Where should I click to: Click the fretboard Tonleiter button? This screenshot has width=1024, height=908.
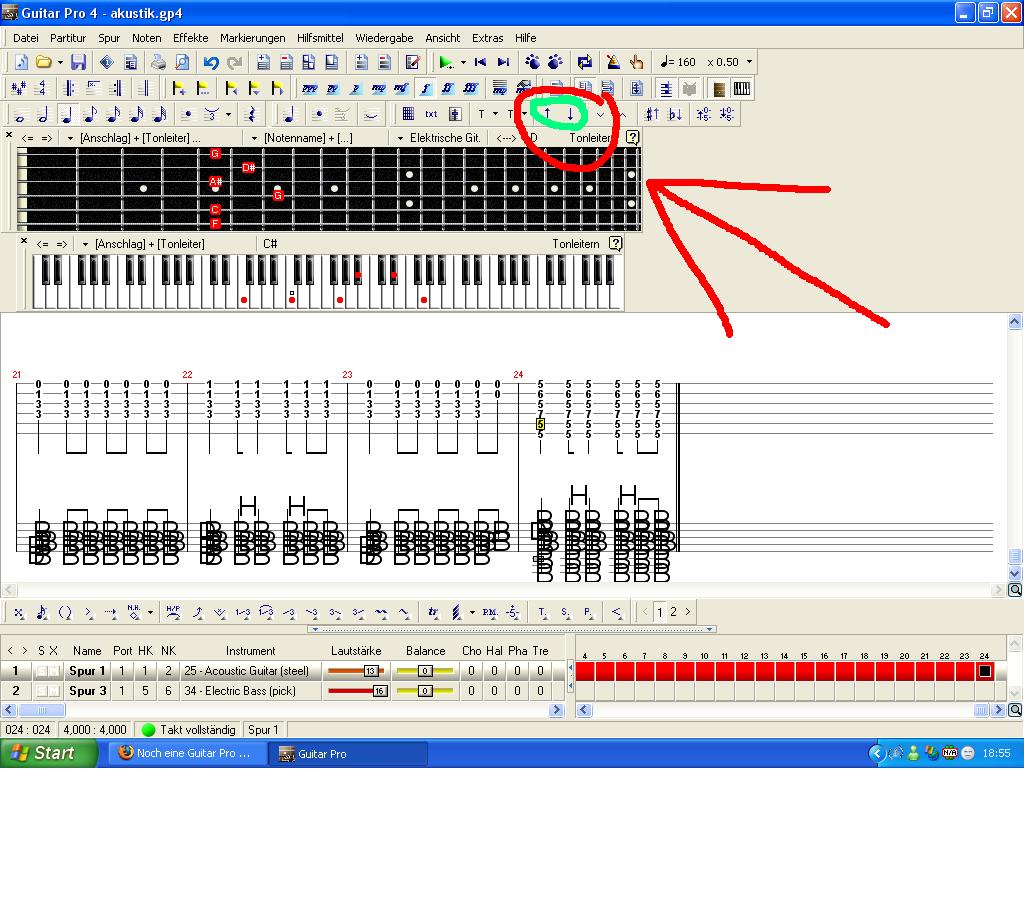590,138
